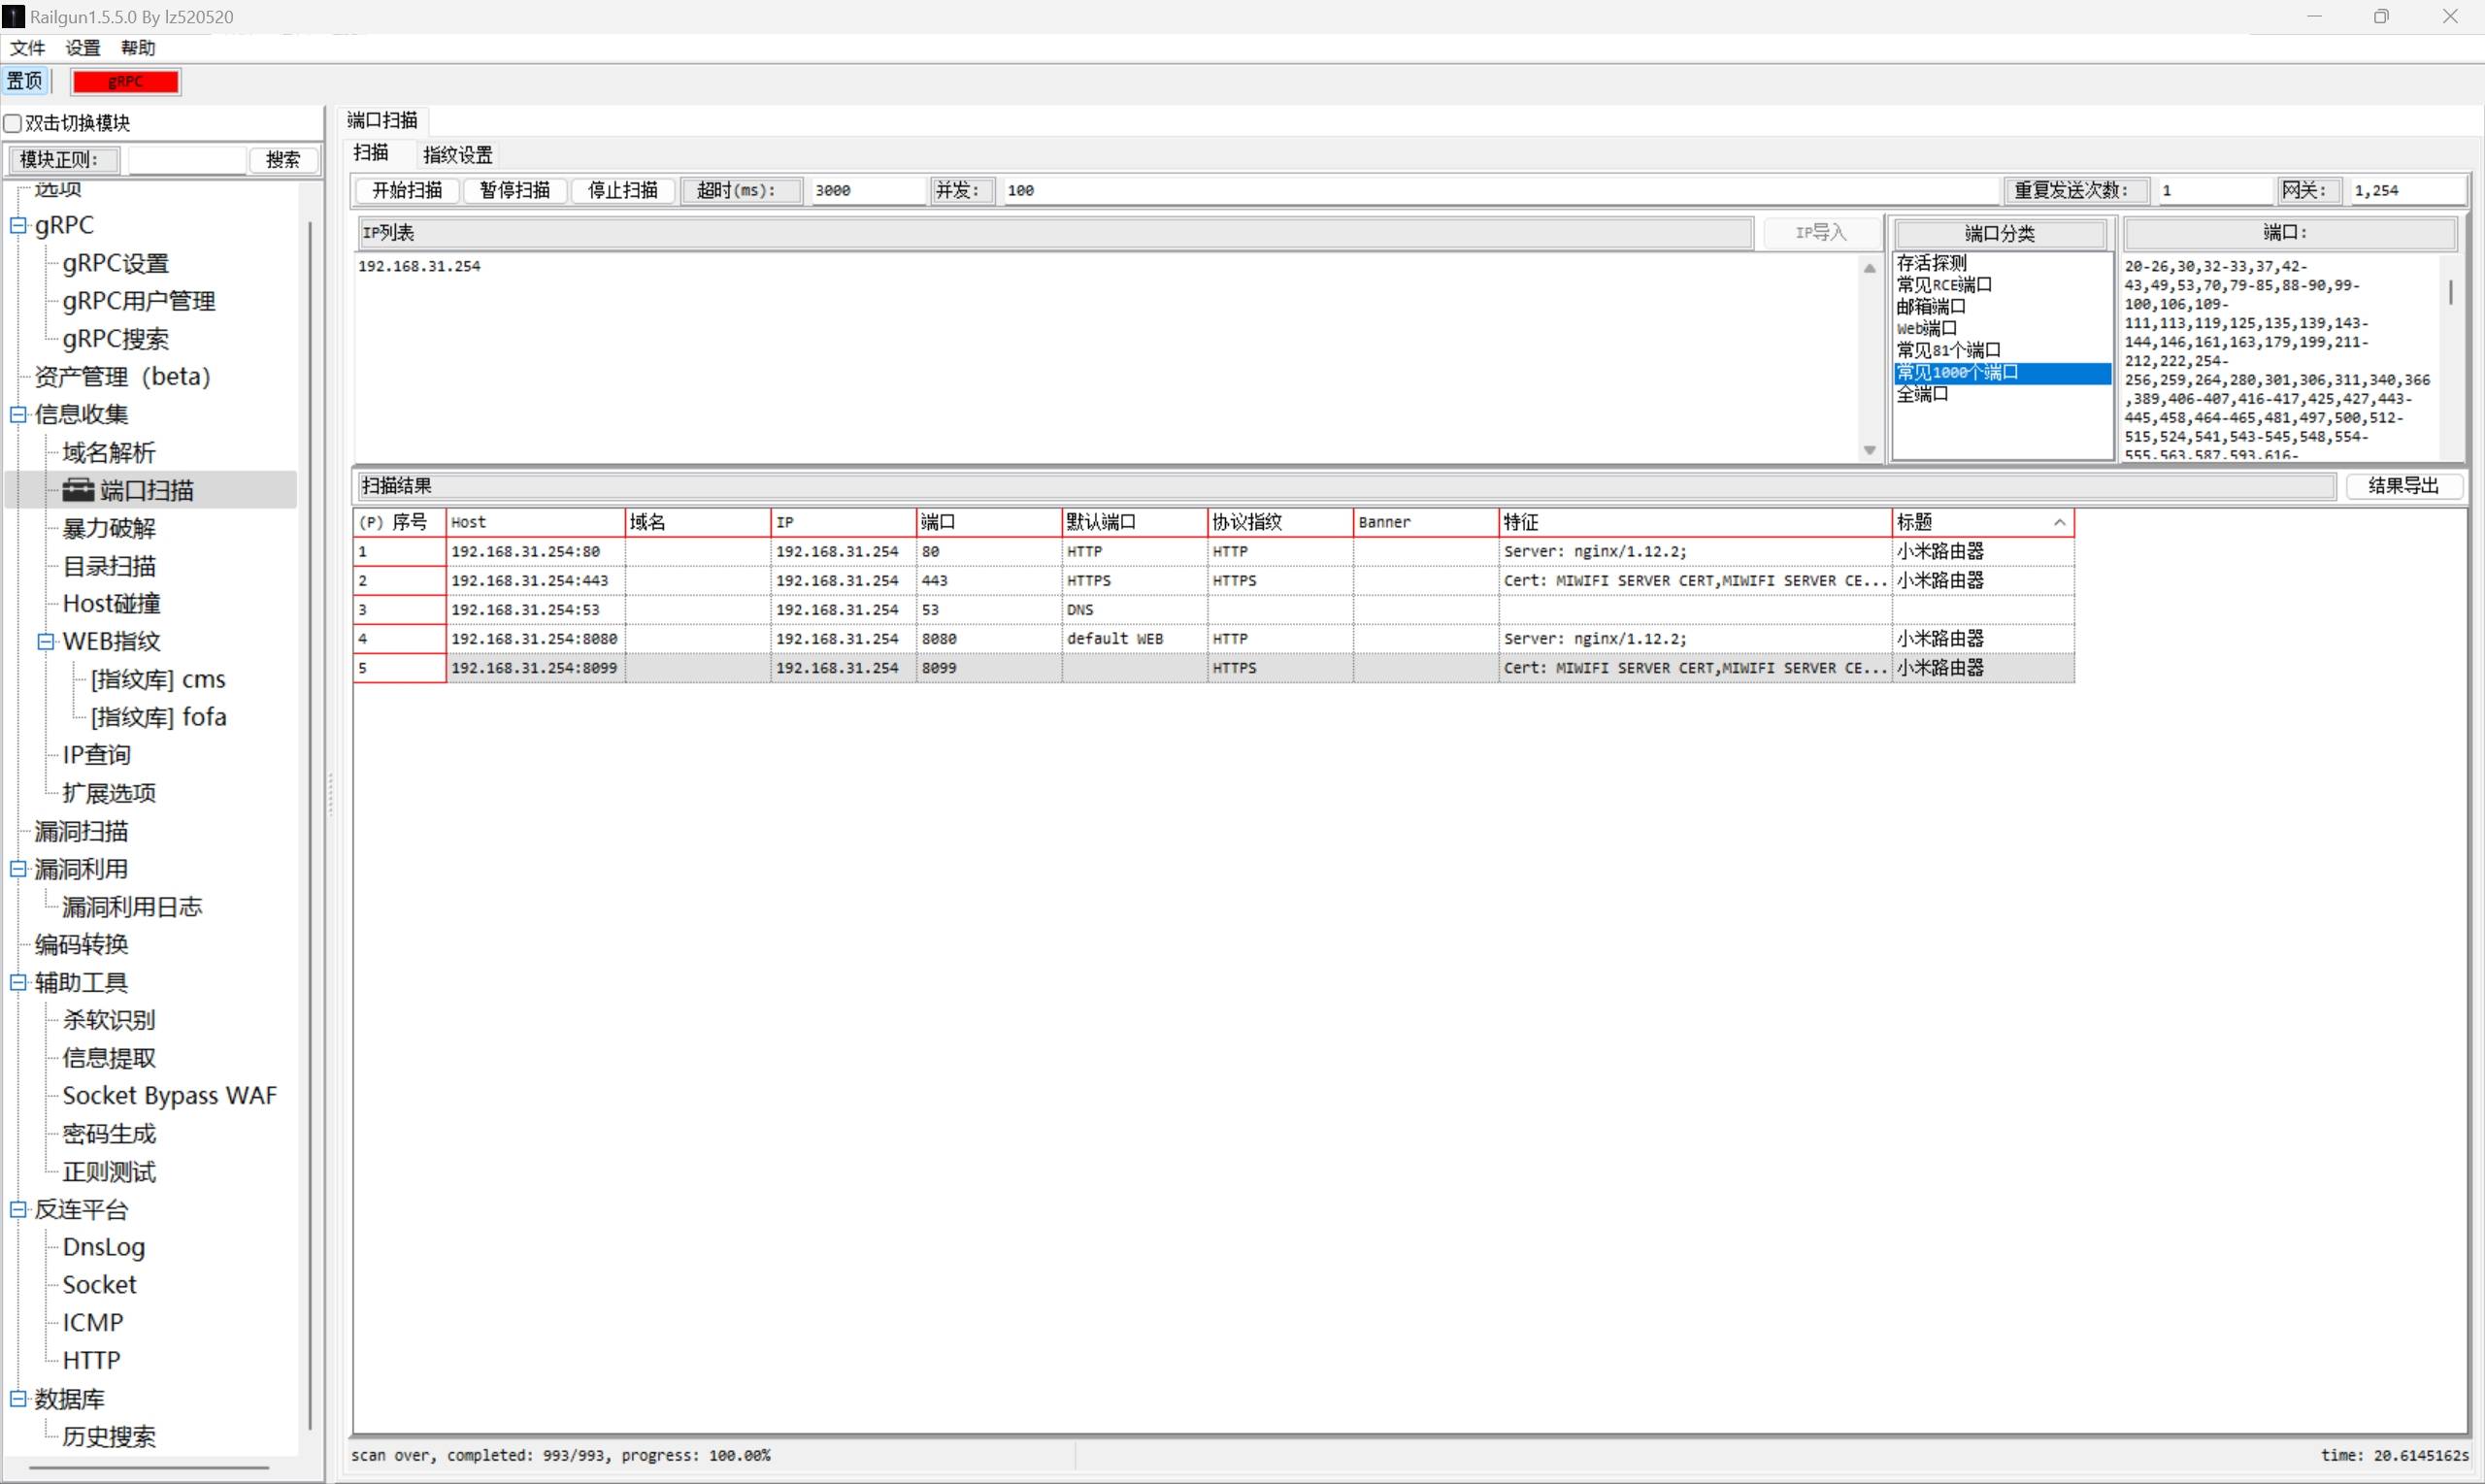Toggle the 双击切换模块 checkbox
The image size is (2485, 1484).
click(x=13, y=123)
